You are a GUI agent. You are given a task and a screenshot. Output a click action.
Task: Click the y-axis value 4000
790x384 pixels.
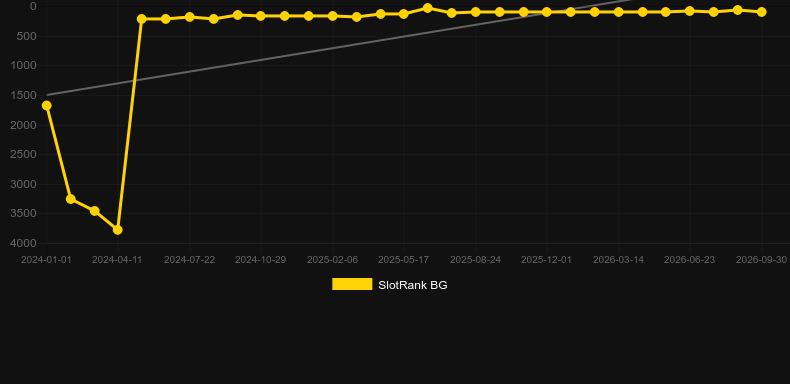tap(24, 243)
